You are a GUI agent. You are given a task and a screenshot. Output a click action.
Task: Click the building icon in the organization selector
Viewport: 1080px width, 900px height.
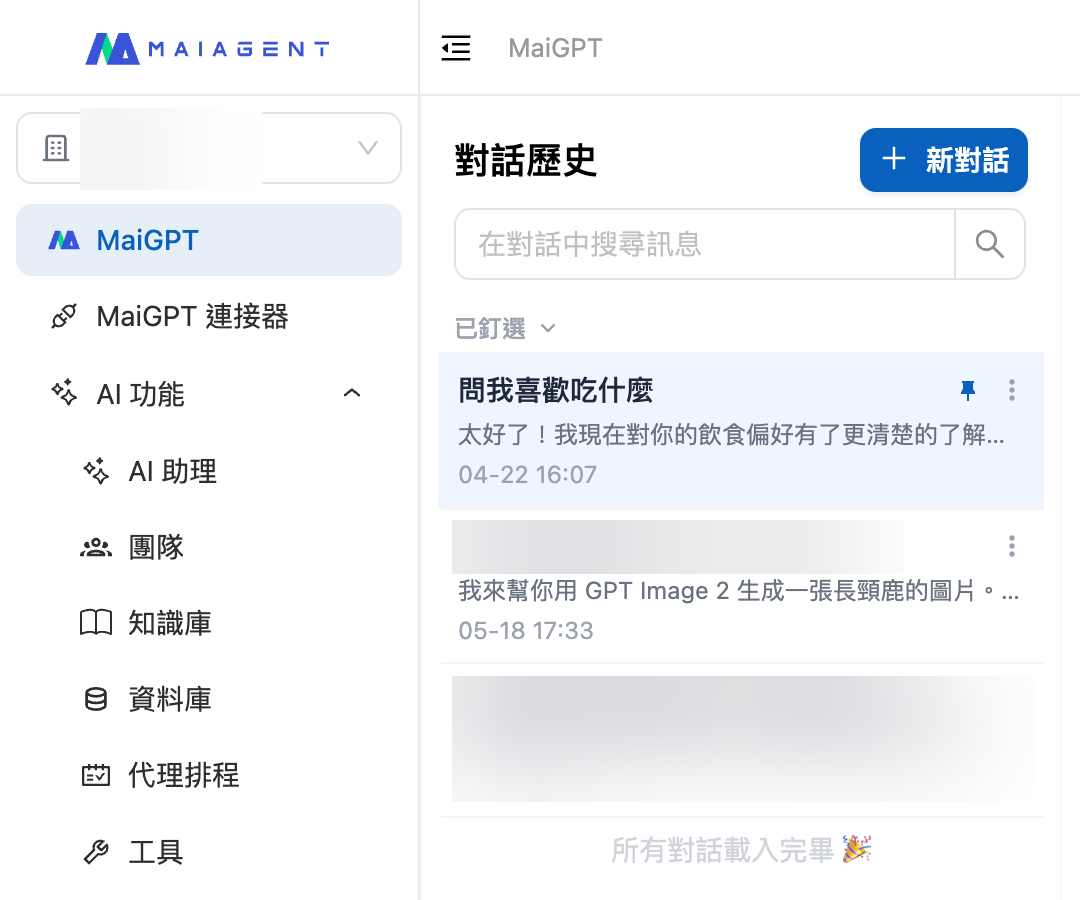pyautogui.click(x=56, y=148)
